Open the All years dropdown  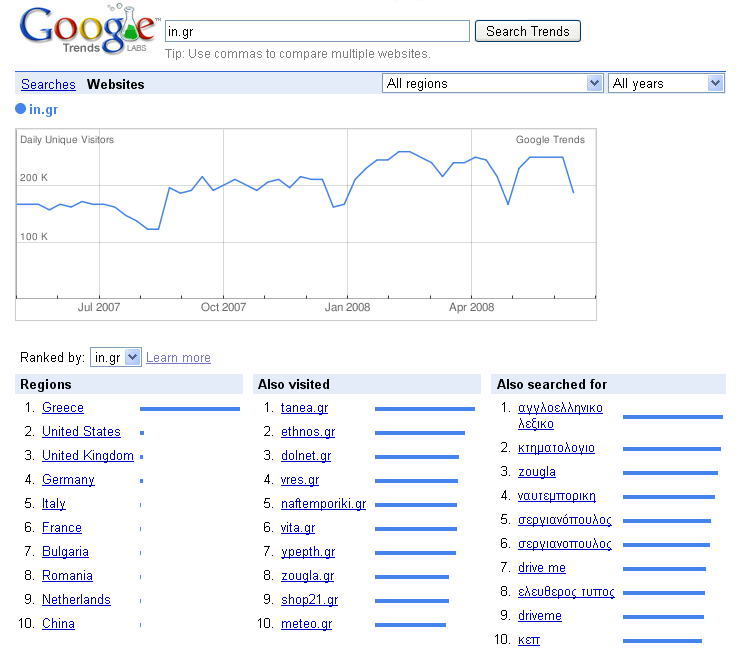(666, 84)
